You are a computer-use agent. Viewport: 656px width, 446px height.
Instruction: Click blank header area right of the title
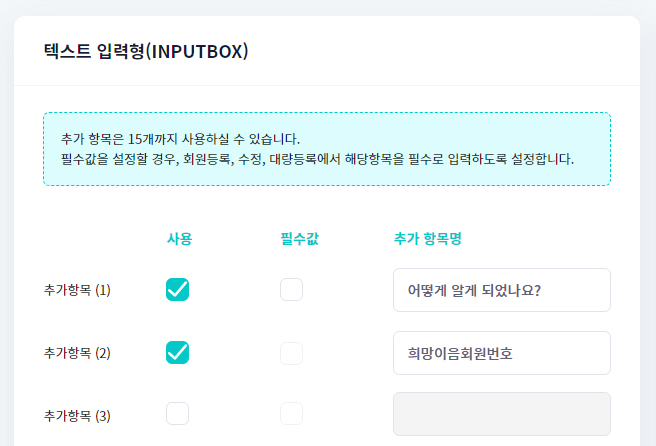450,51
